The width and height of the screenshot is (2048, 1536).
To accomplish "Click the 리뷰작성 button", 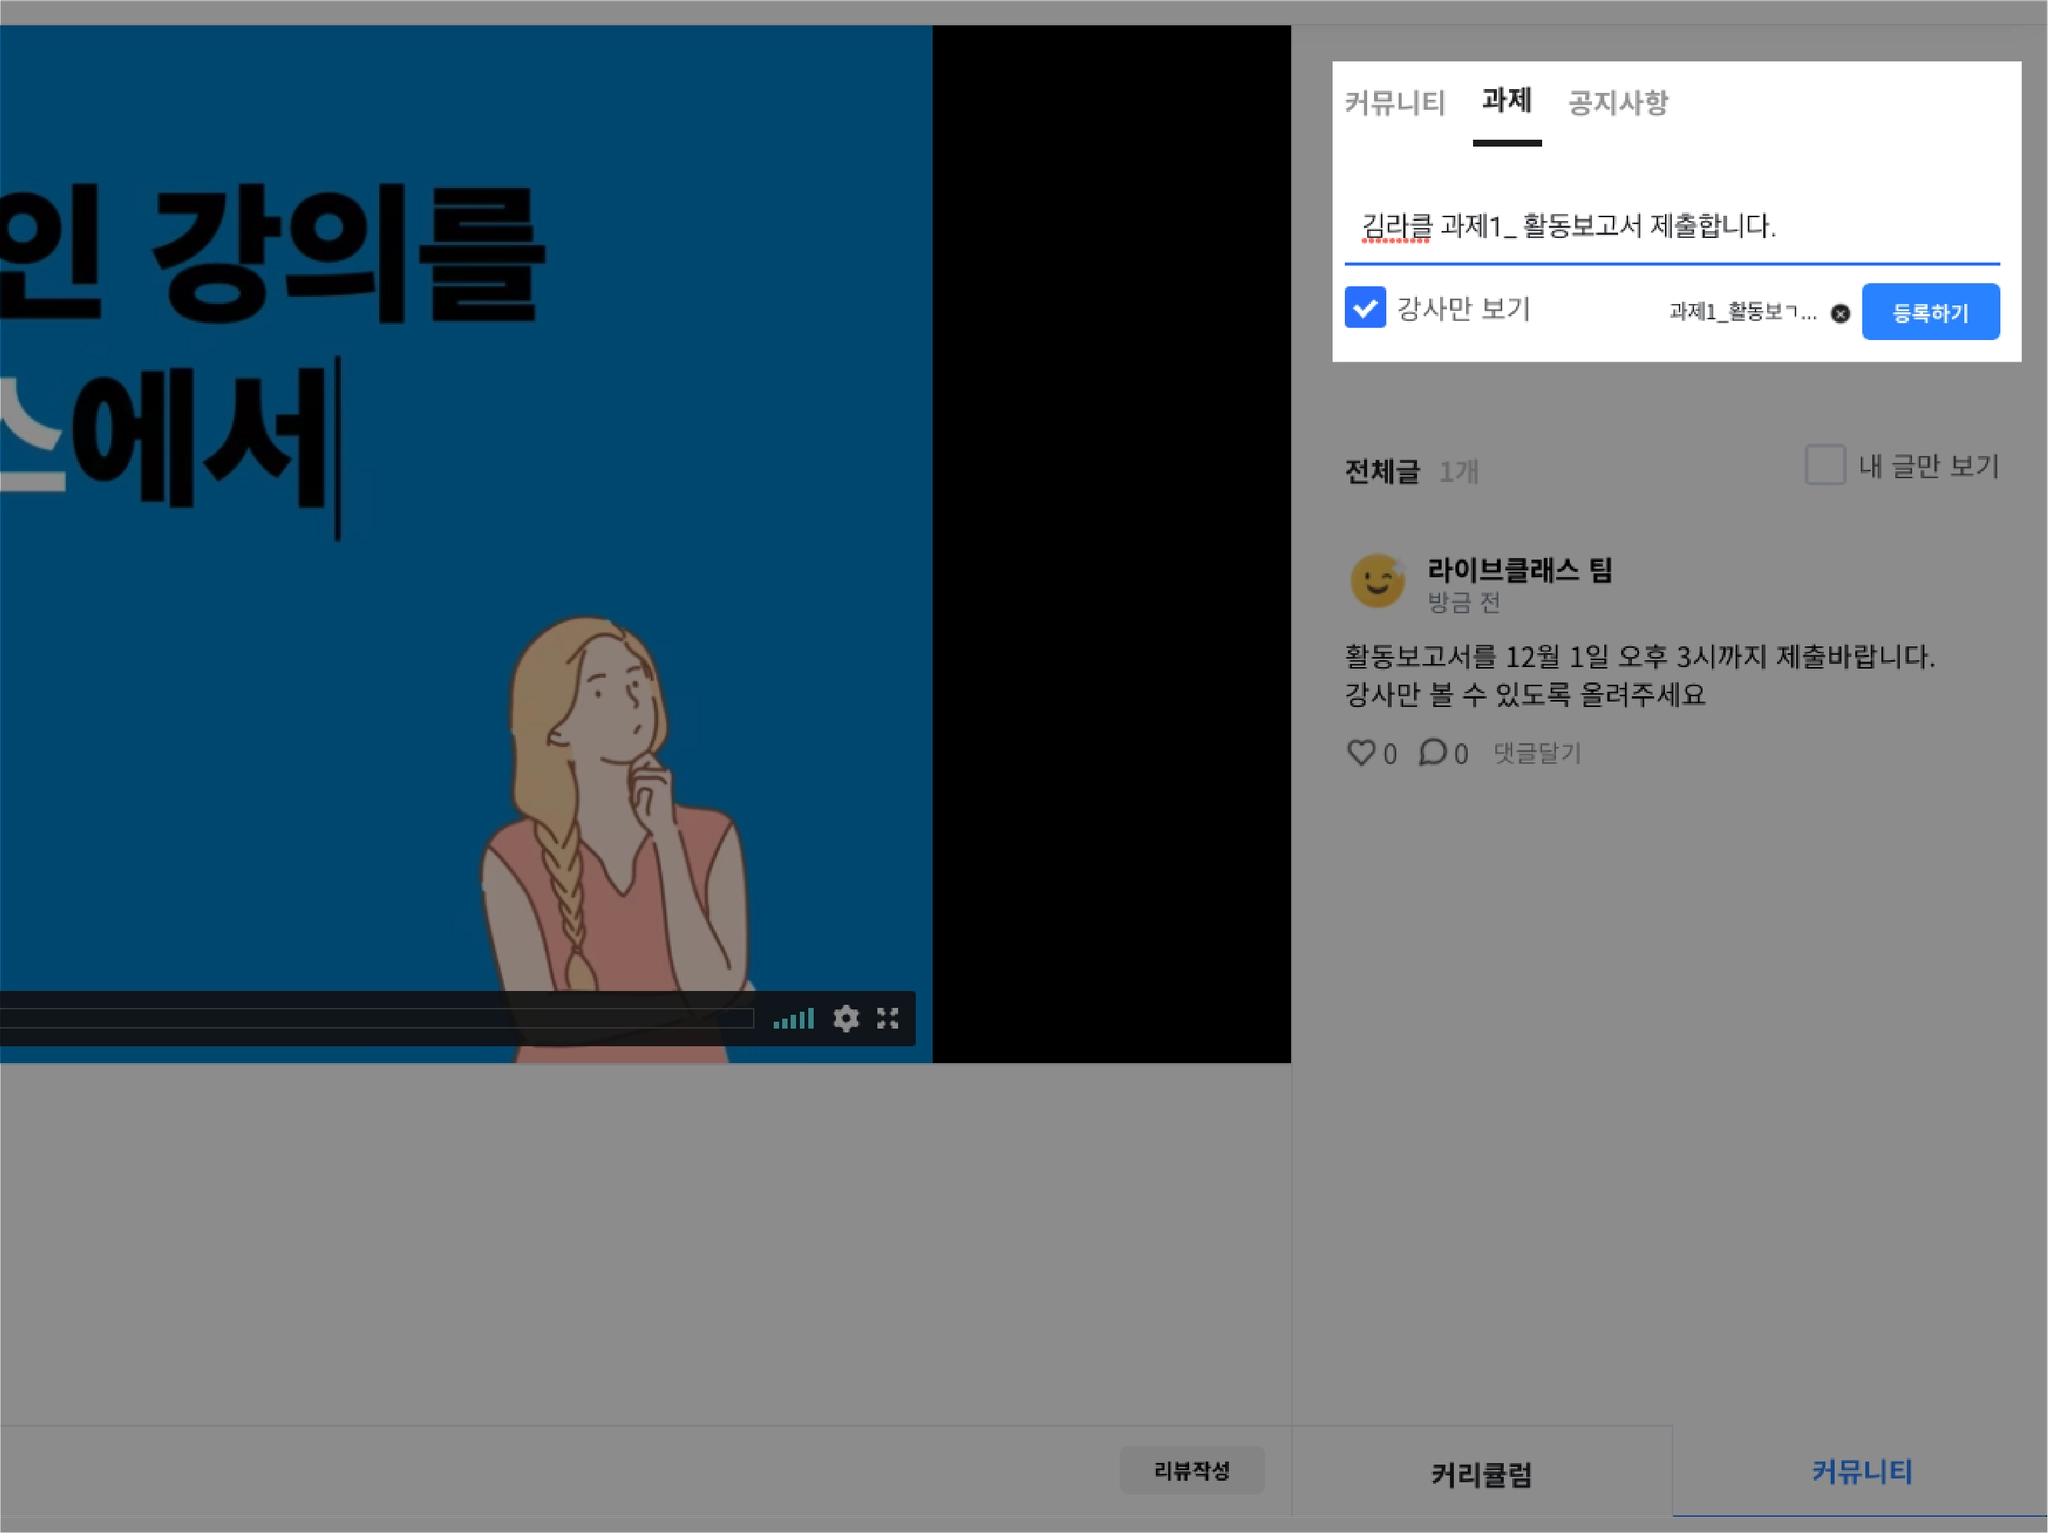I will (x=1191, y=1470).
